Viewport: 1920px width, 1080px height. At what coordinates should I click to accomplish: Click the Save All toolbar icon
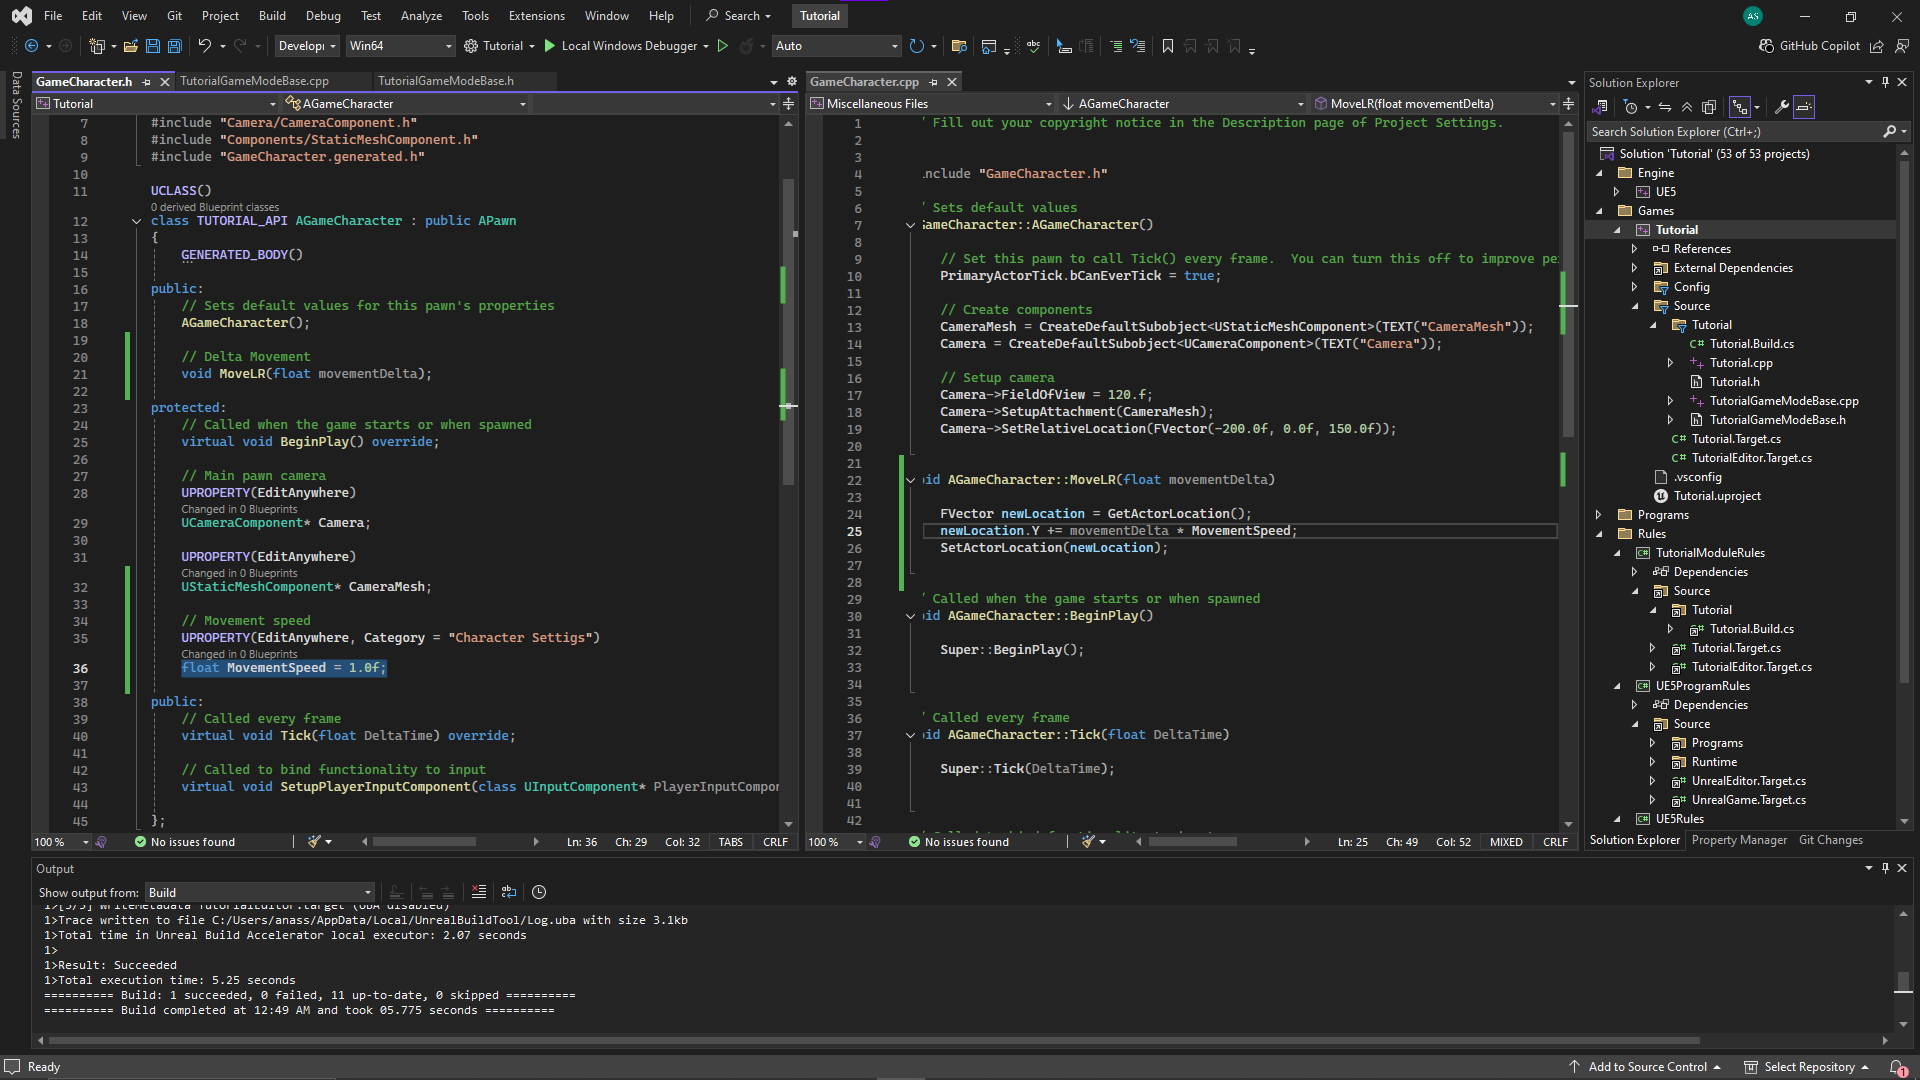[x=174, y=46]
